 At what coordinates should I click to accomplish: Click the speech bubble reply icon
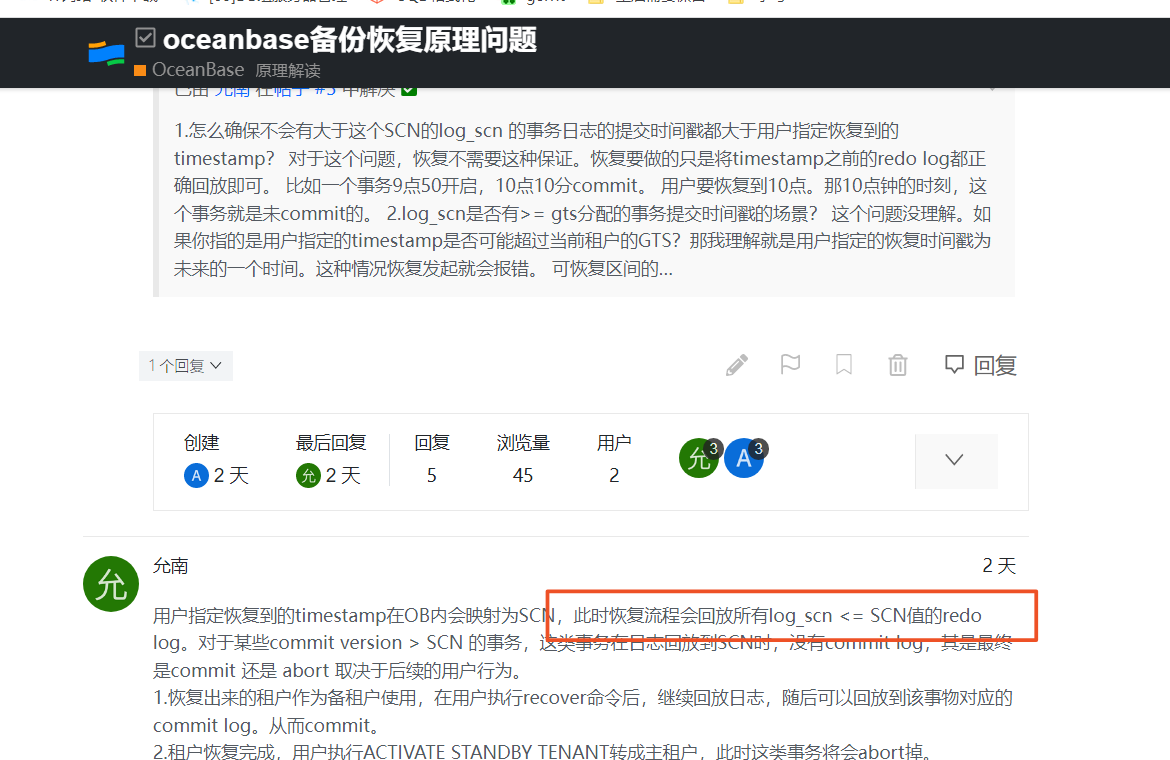(954, 365)
